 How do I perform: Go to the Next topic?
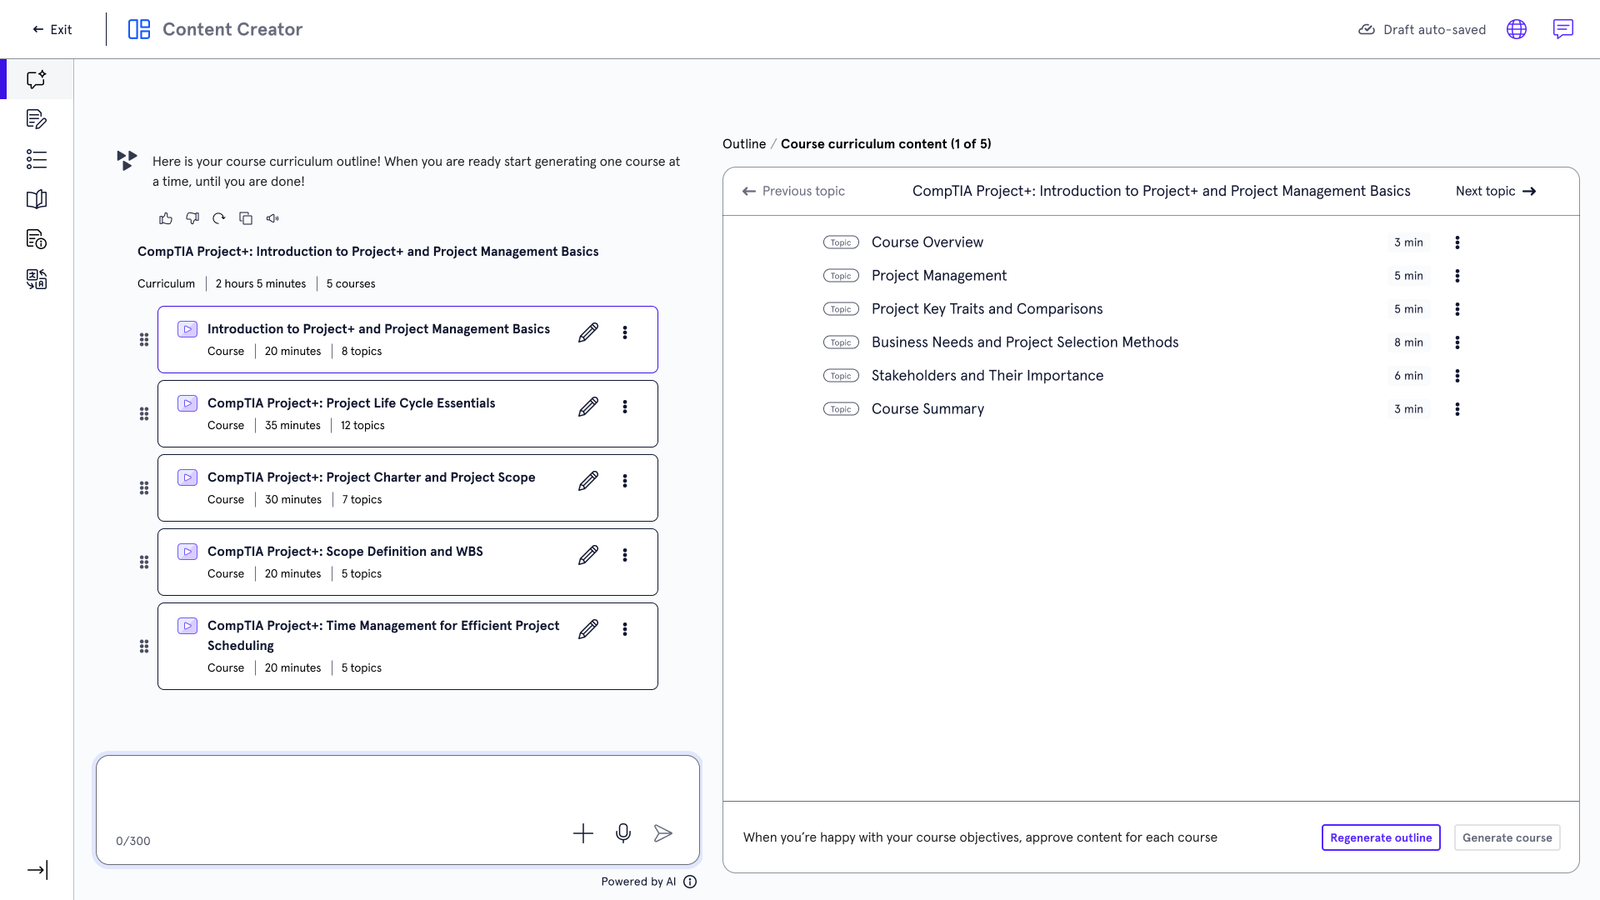tap(1496, 191)
